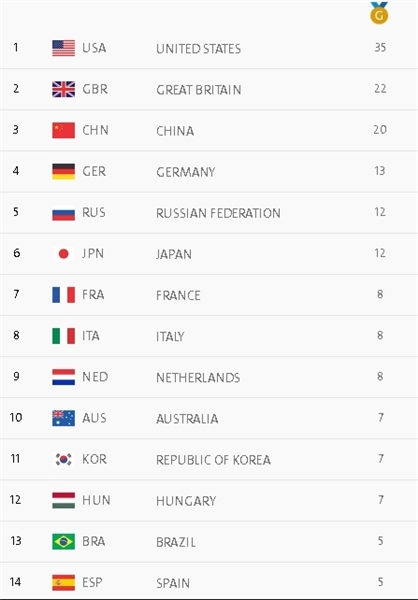This screenshot has width=418, height=600.
Task: Click United States gold count 35
Action: tap(380, 47)
